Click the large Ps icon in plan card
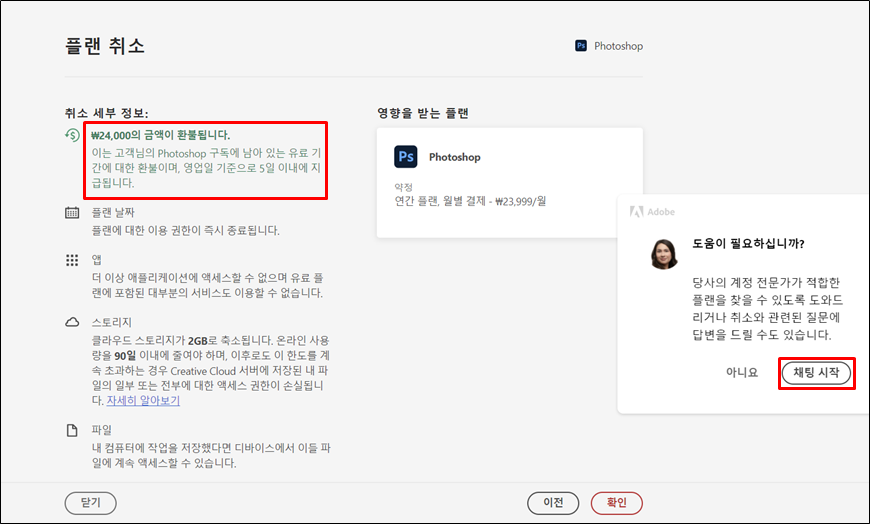Screen dimensions: 870x524 406,157
